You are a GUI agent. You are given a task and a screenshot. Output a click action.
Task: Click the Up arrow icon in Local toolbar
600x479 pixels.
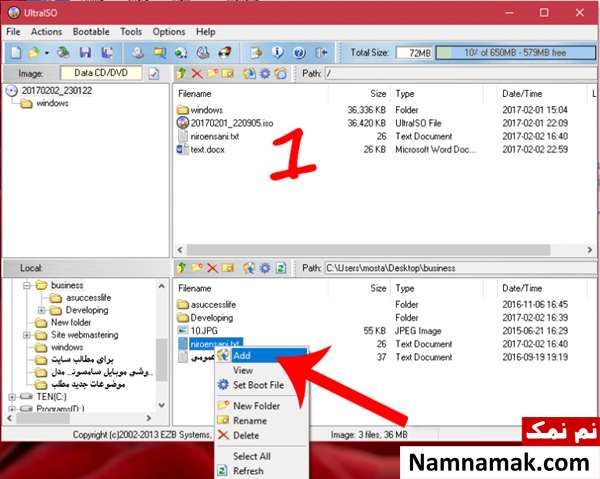(181, 268)
